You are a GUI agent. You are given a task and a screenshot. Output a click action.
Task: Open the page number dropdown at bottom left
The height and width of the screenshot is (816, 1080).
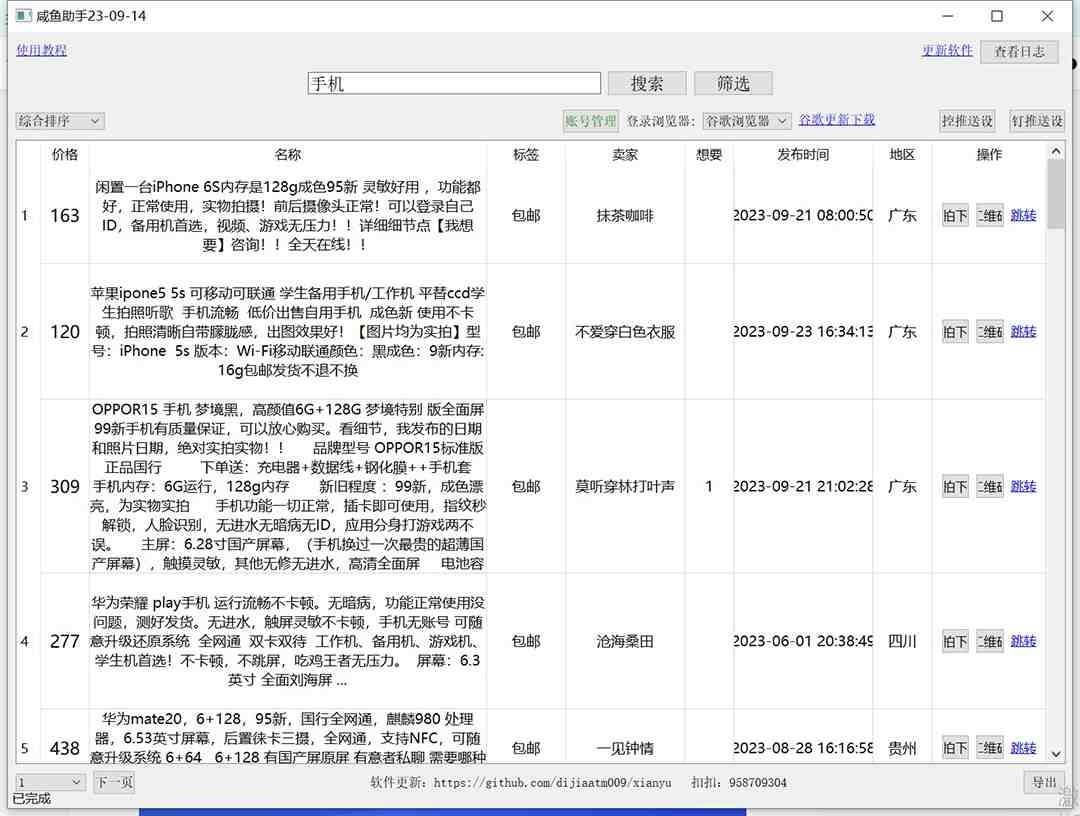48,782
